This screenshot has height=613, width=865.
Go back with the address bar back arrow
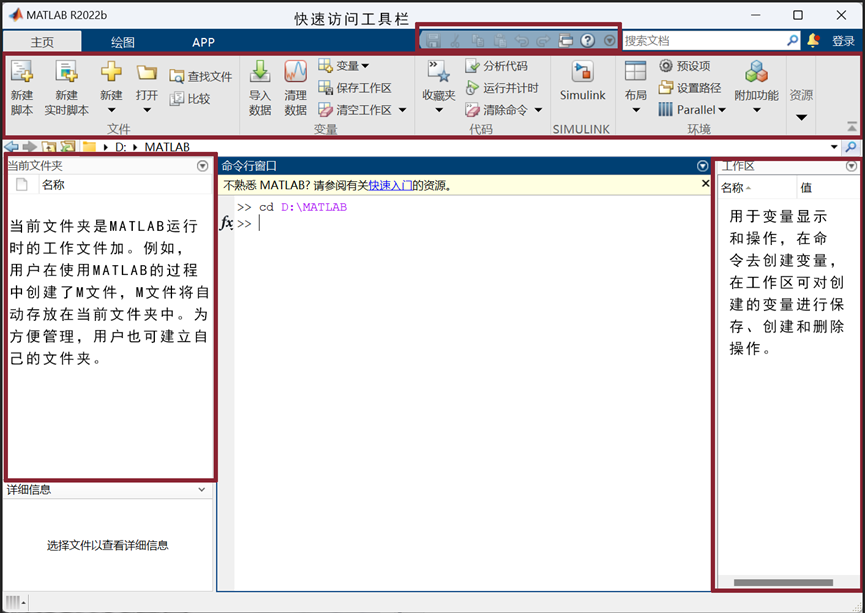11,147
